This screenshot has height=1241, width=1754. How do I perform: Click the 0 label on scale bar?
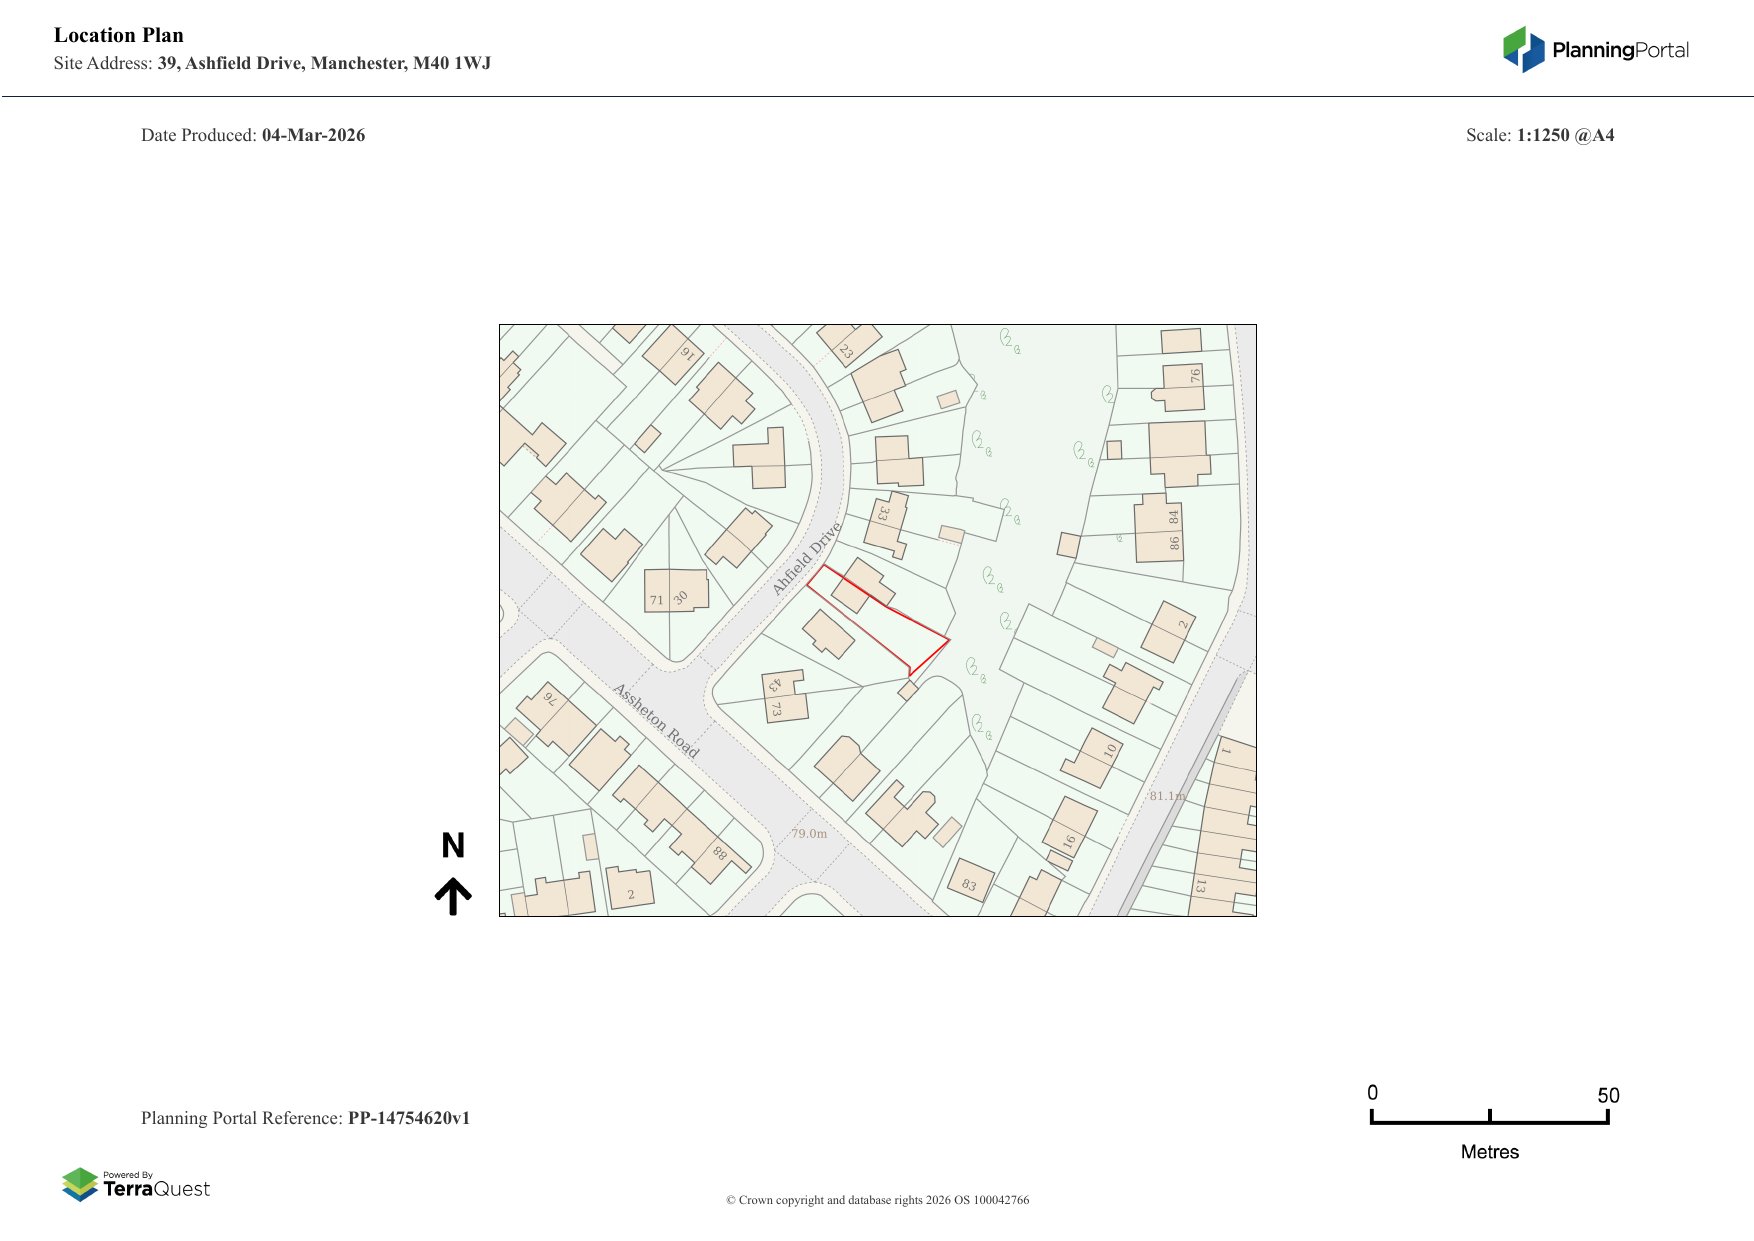(1372, 1093)
